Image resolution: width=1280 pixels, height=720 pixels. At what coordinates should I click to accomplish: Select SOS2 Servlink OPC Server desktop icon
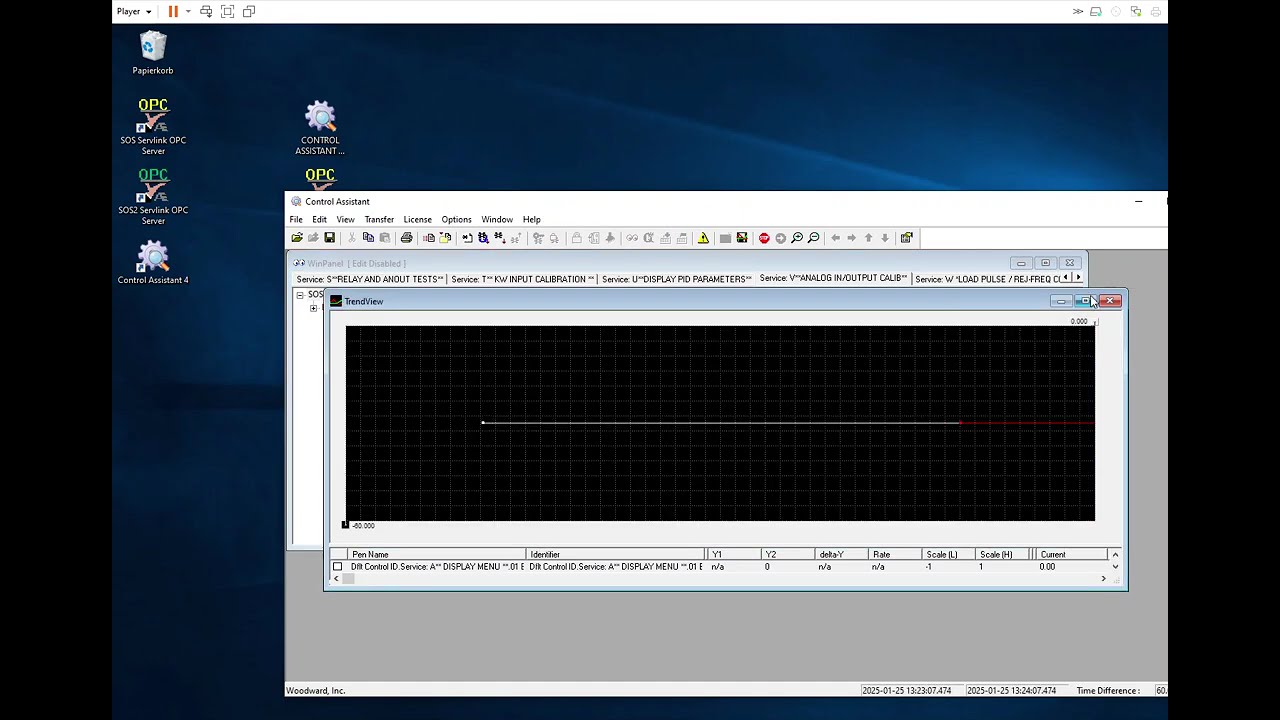click(x=153, y=196)
